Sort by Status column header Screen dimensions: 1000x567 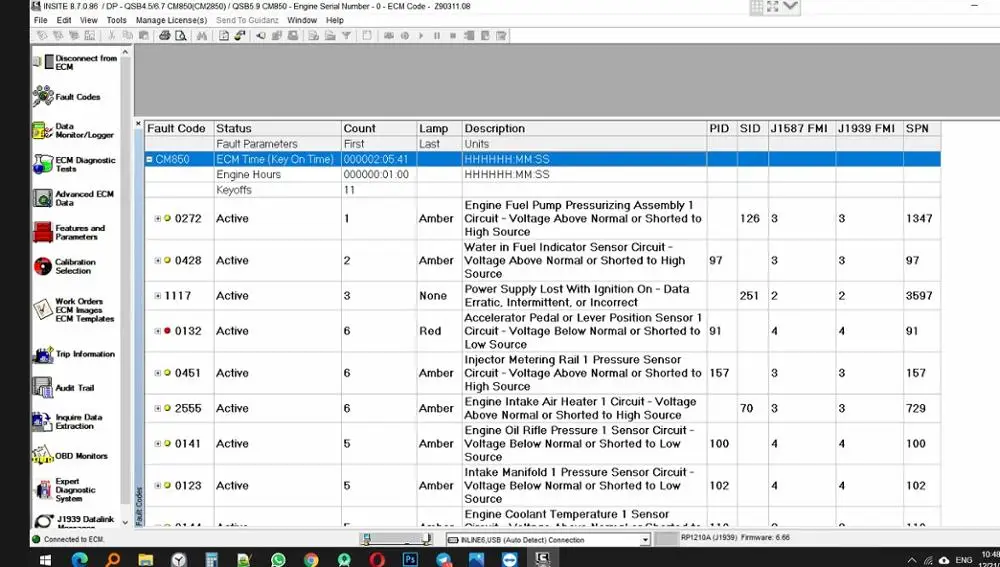pos(277,129)
